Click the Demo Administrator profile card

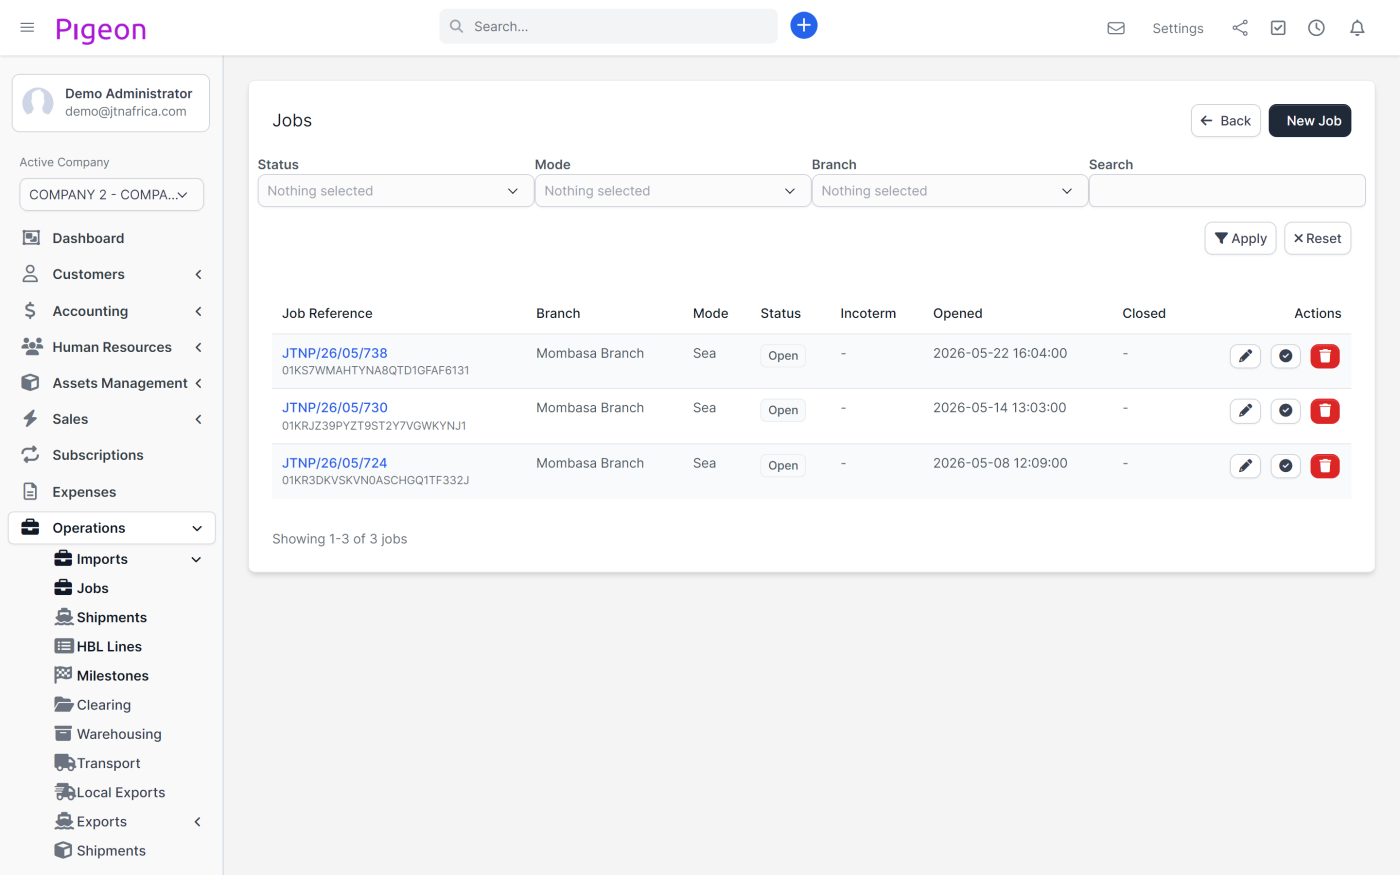tap(111, 103)
